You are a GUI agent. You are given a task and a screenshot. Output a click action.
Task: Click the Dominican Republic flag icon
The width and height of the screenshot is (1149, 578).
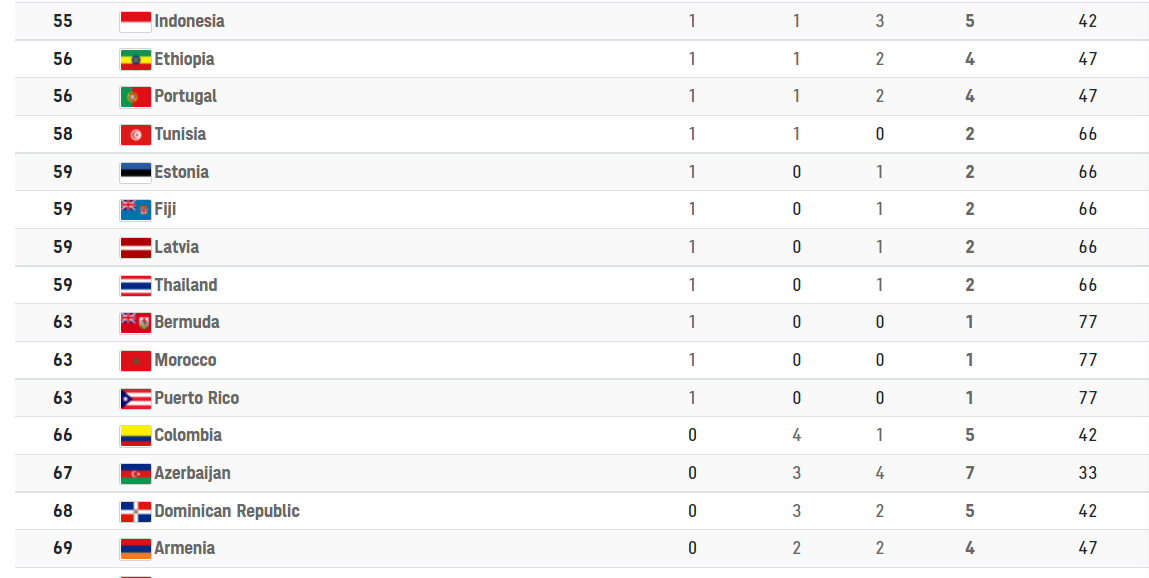[136, 511]
